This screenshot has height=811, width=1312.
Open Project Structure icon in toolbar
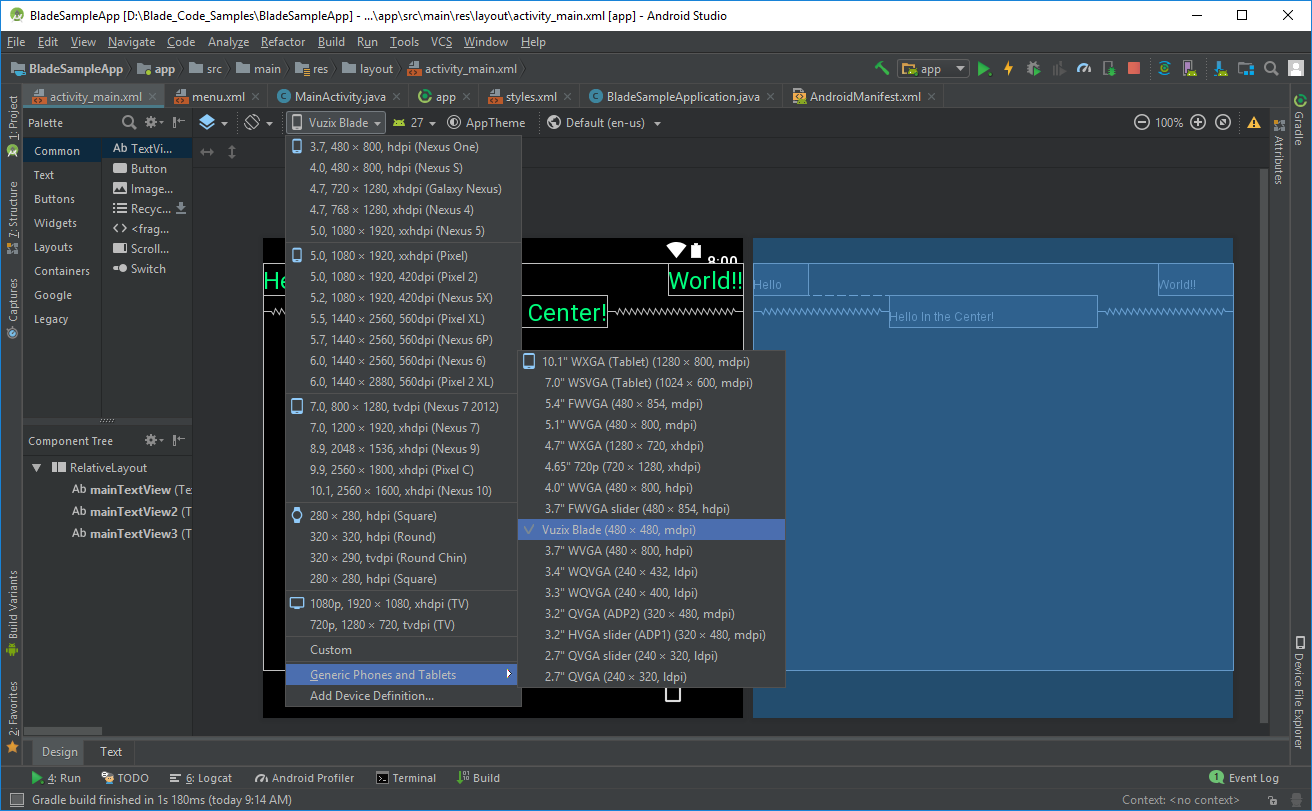pyautogui.click(x=1246, y=69)
